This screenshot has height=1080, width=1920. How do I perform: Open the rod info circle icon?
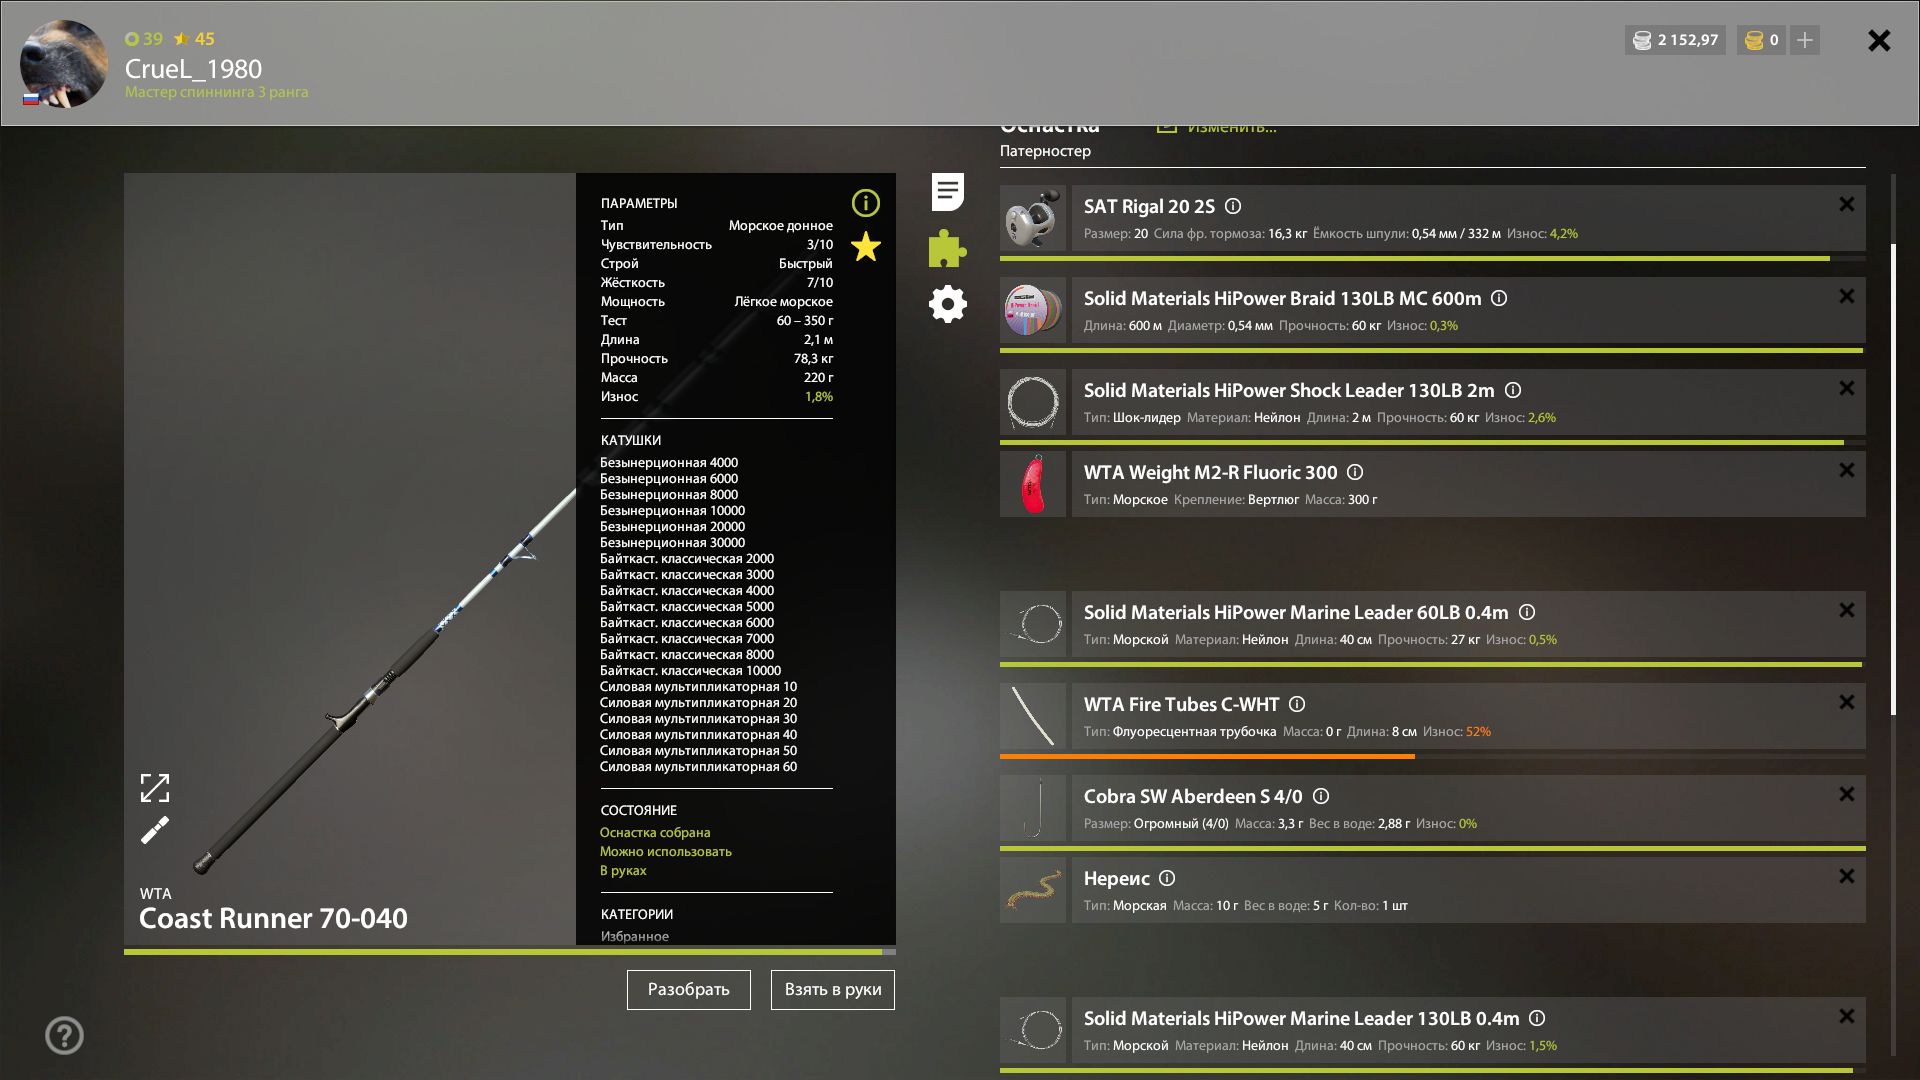tap(865, 204)
